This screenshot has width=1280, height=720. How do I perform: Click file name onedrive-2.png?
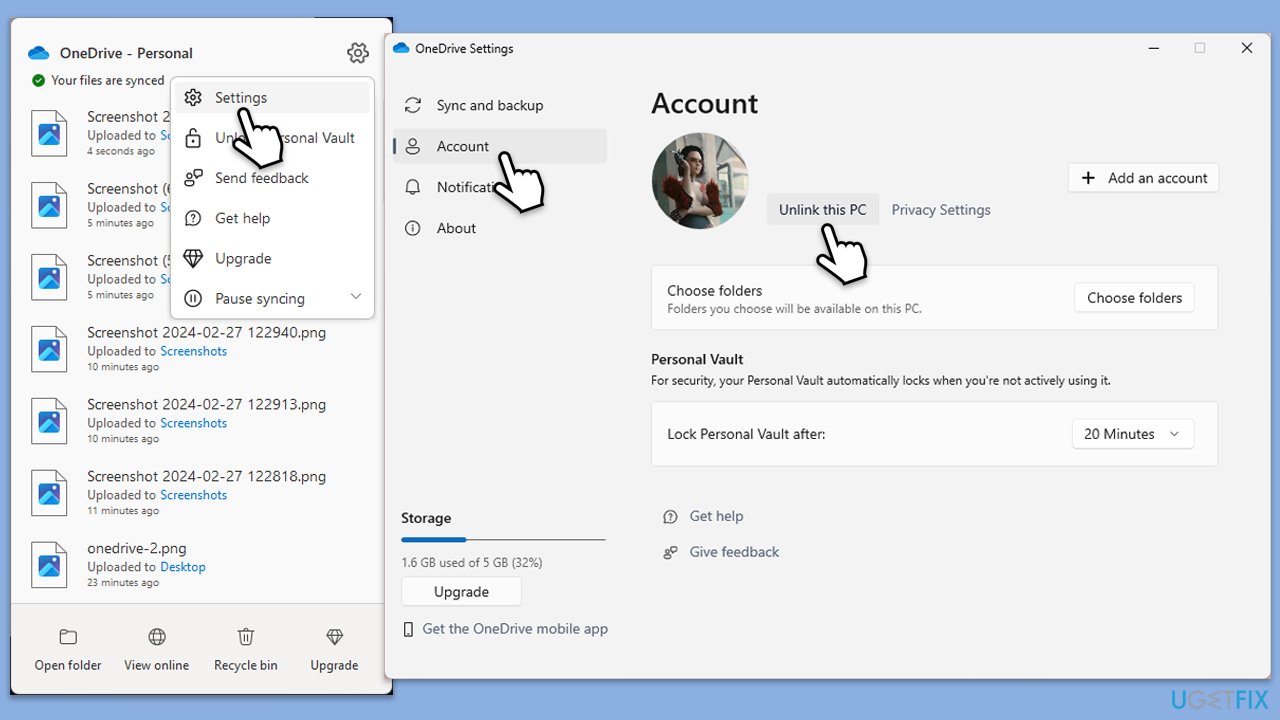pyautogui.click(x=137, y=548)
